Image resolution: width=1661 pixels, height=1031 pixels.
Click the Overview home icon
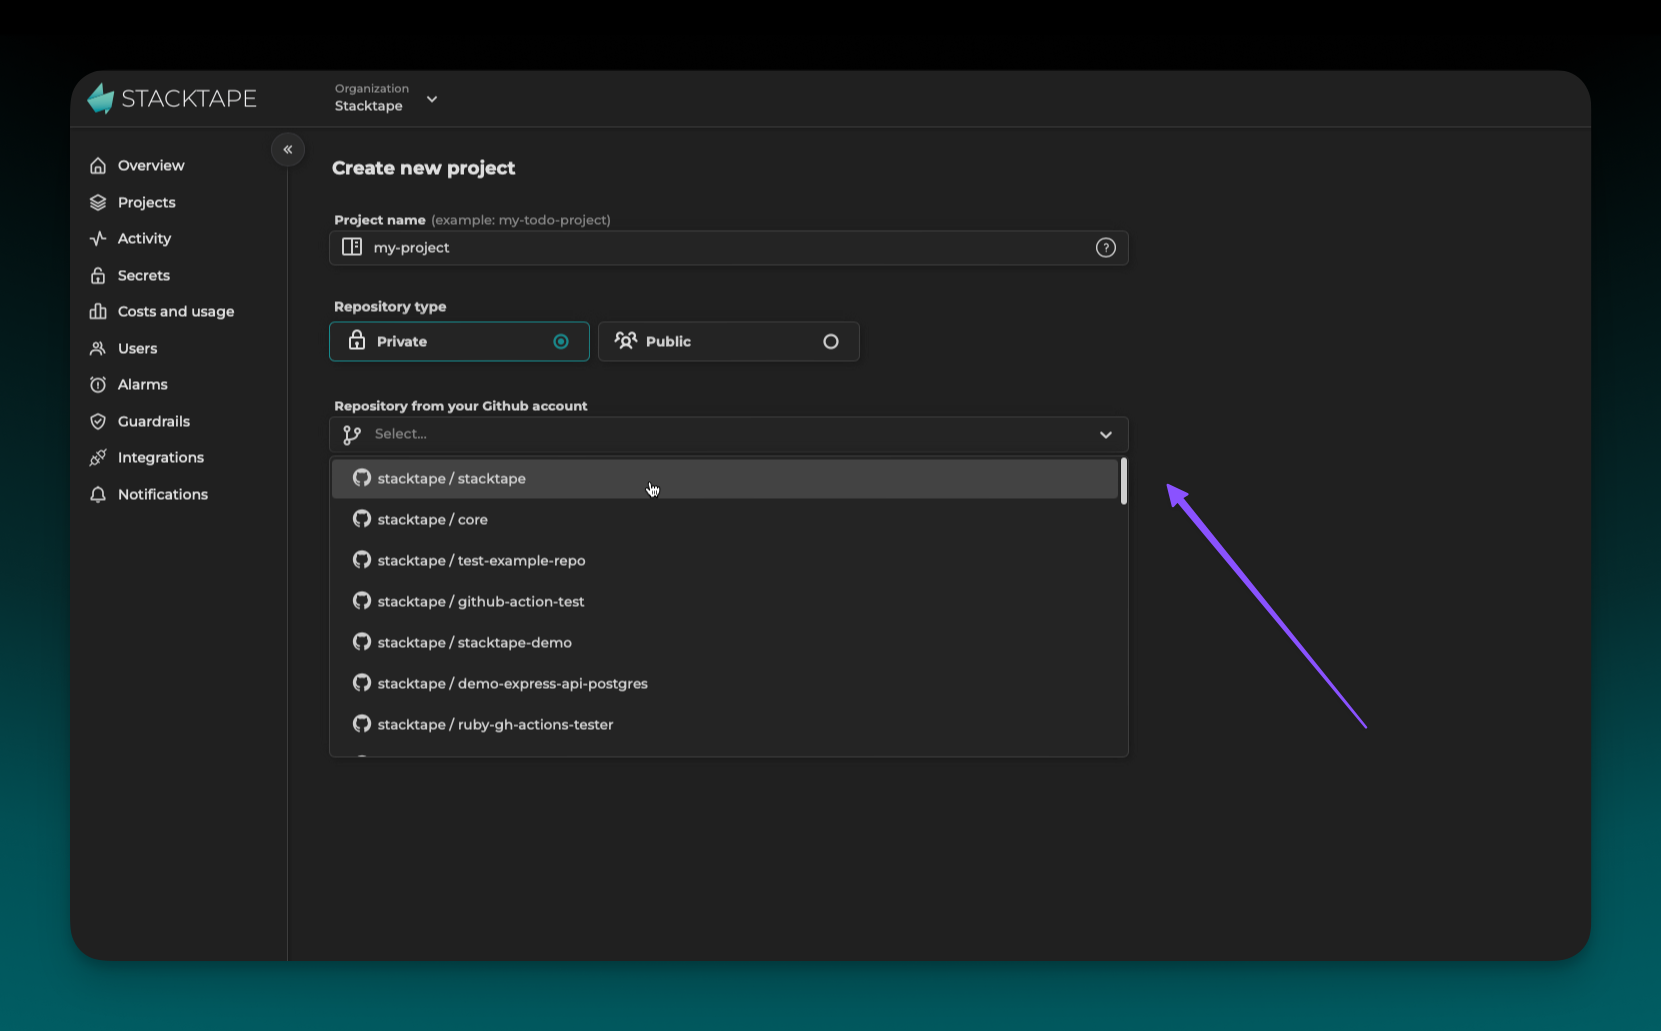pyautogui.click(x=98, y=166)
